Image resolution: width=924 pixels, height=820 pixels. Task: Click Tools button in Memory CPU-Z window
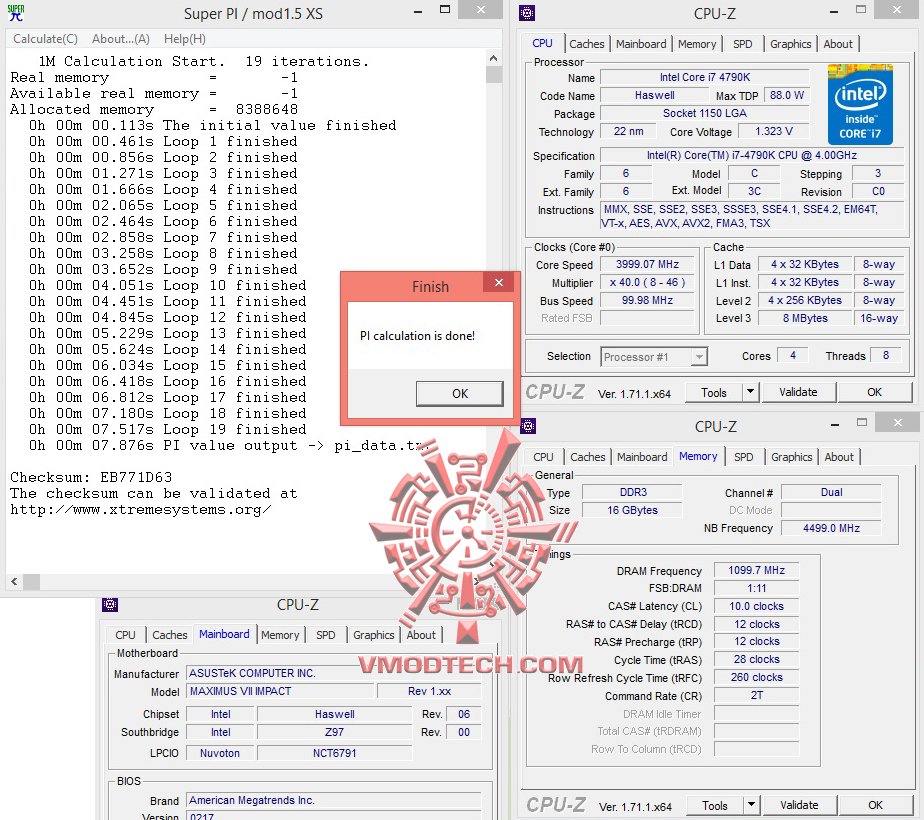(x=715, y=806)
